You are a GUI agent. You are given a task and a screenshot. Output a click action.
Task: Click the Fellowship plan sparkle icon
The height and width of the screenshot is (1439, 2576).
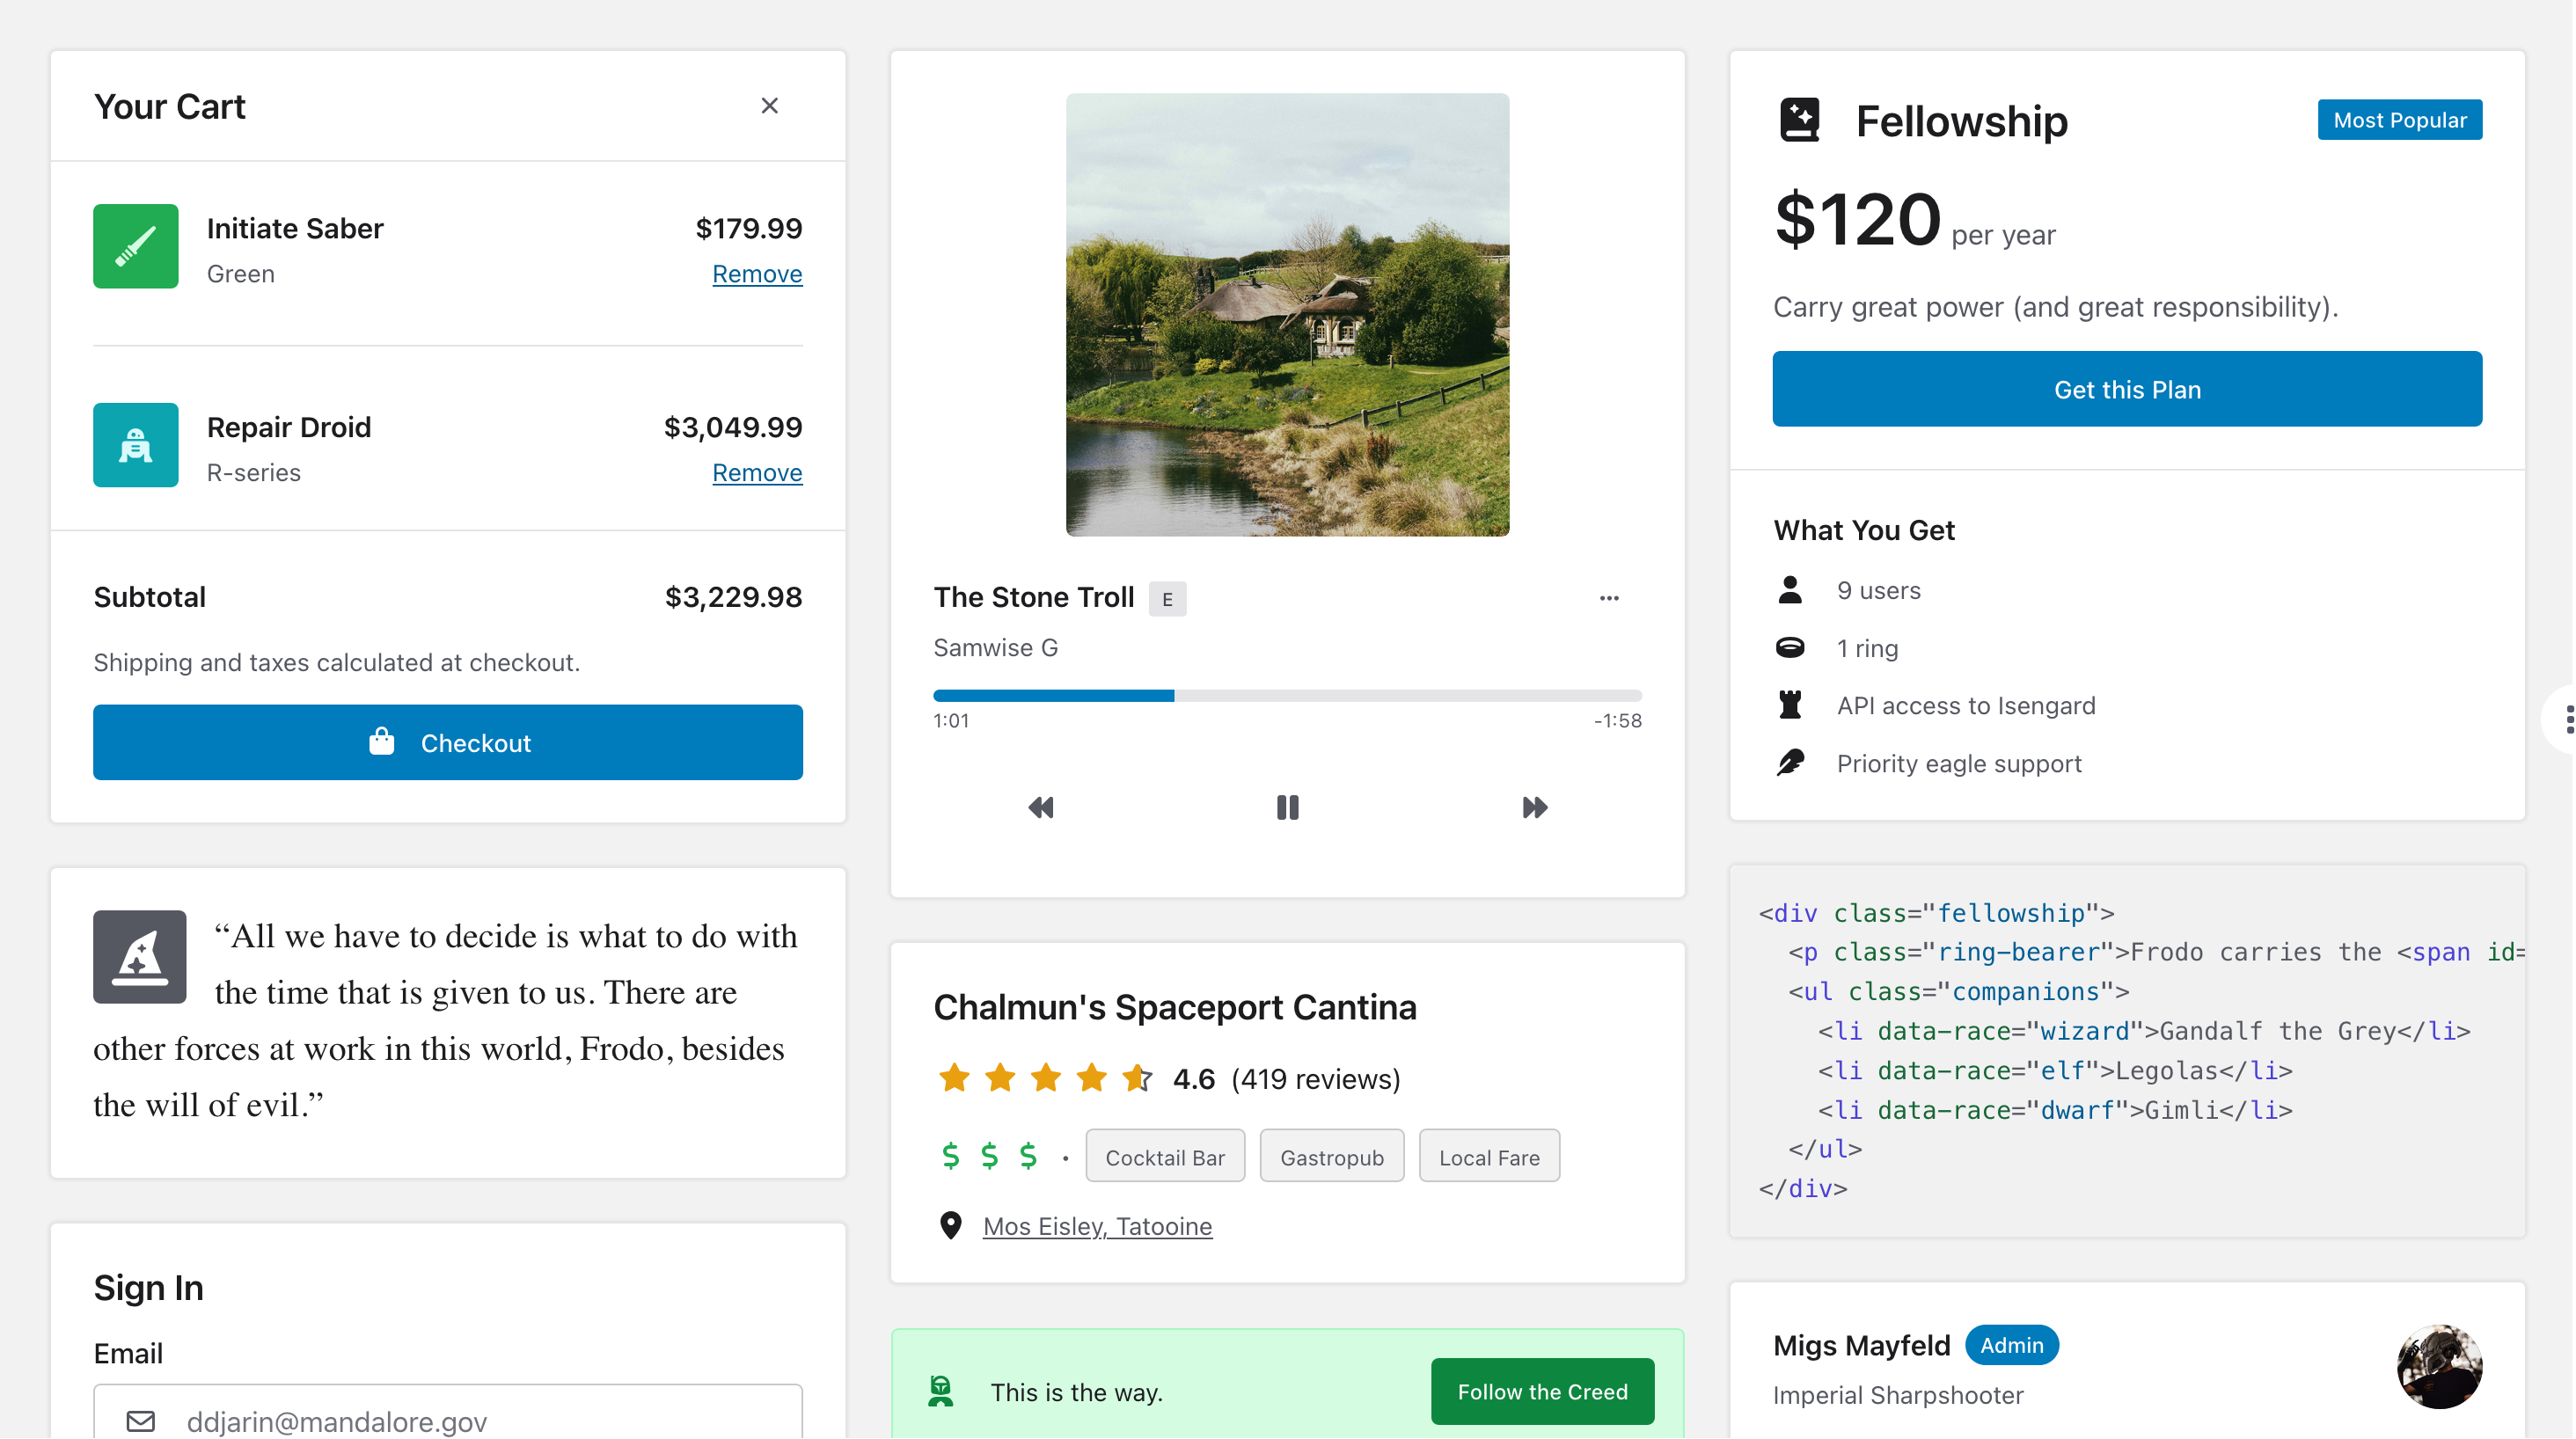click(1800, 120)
